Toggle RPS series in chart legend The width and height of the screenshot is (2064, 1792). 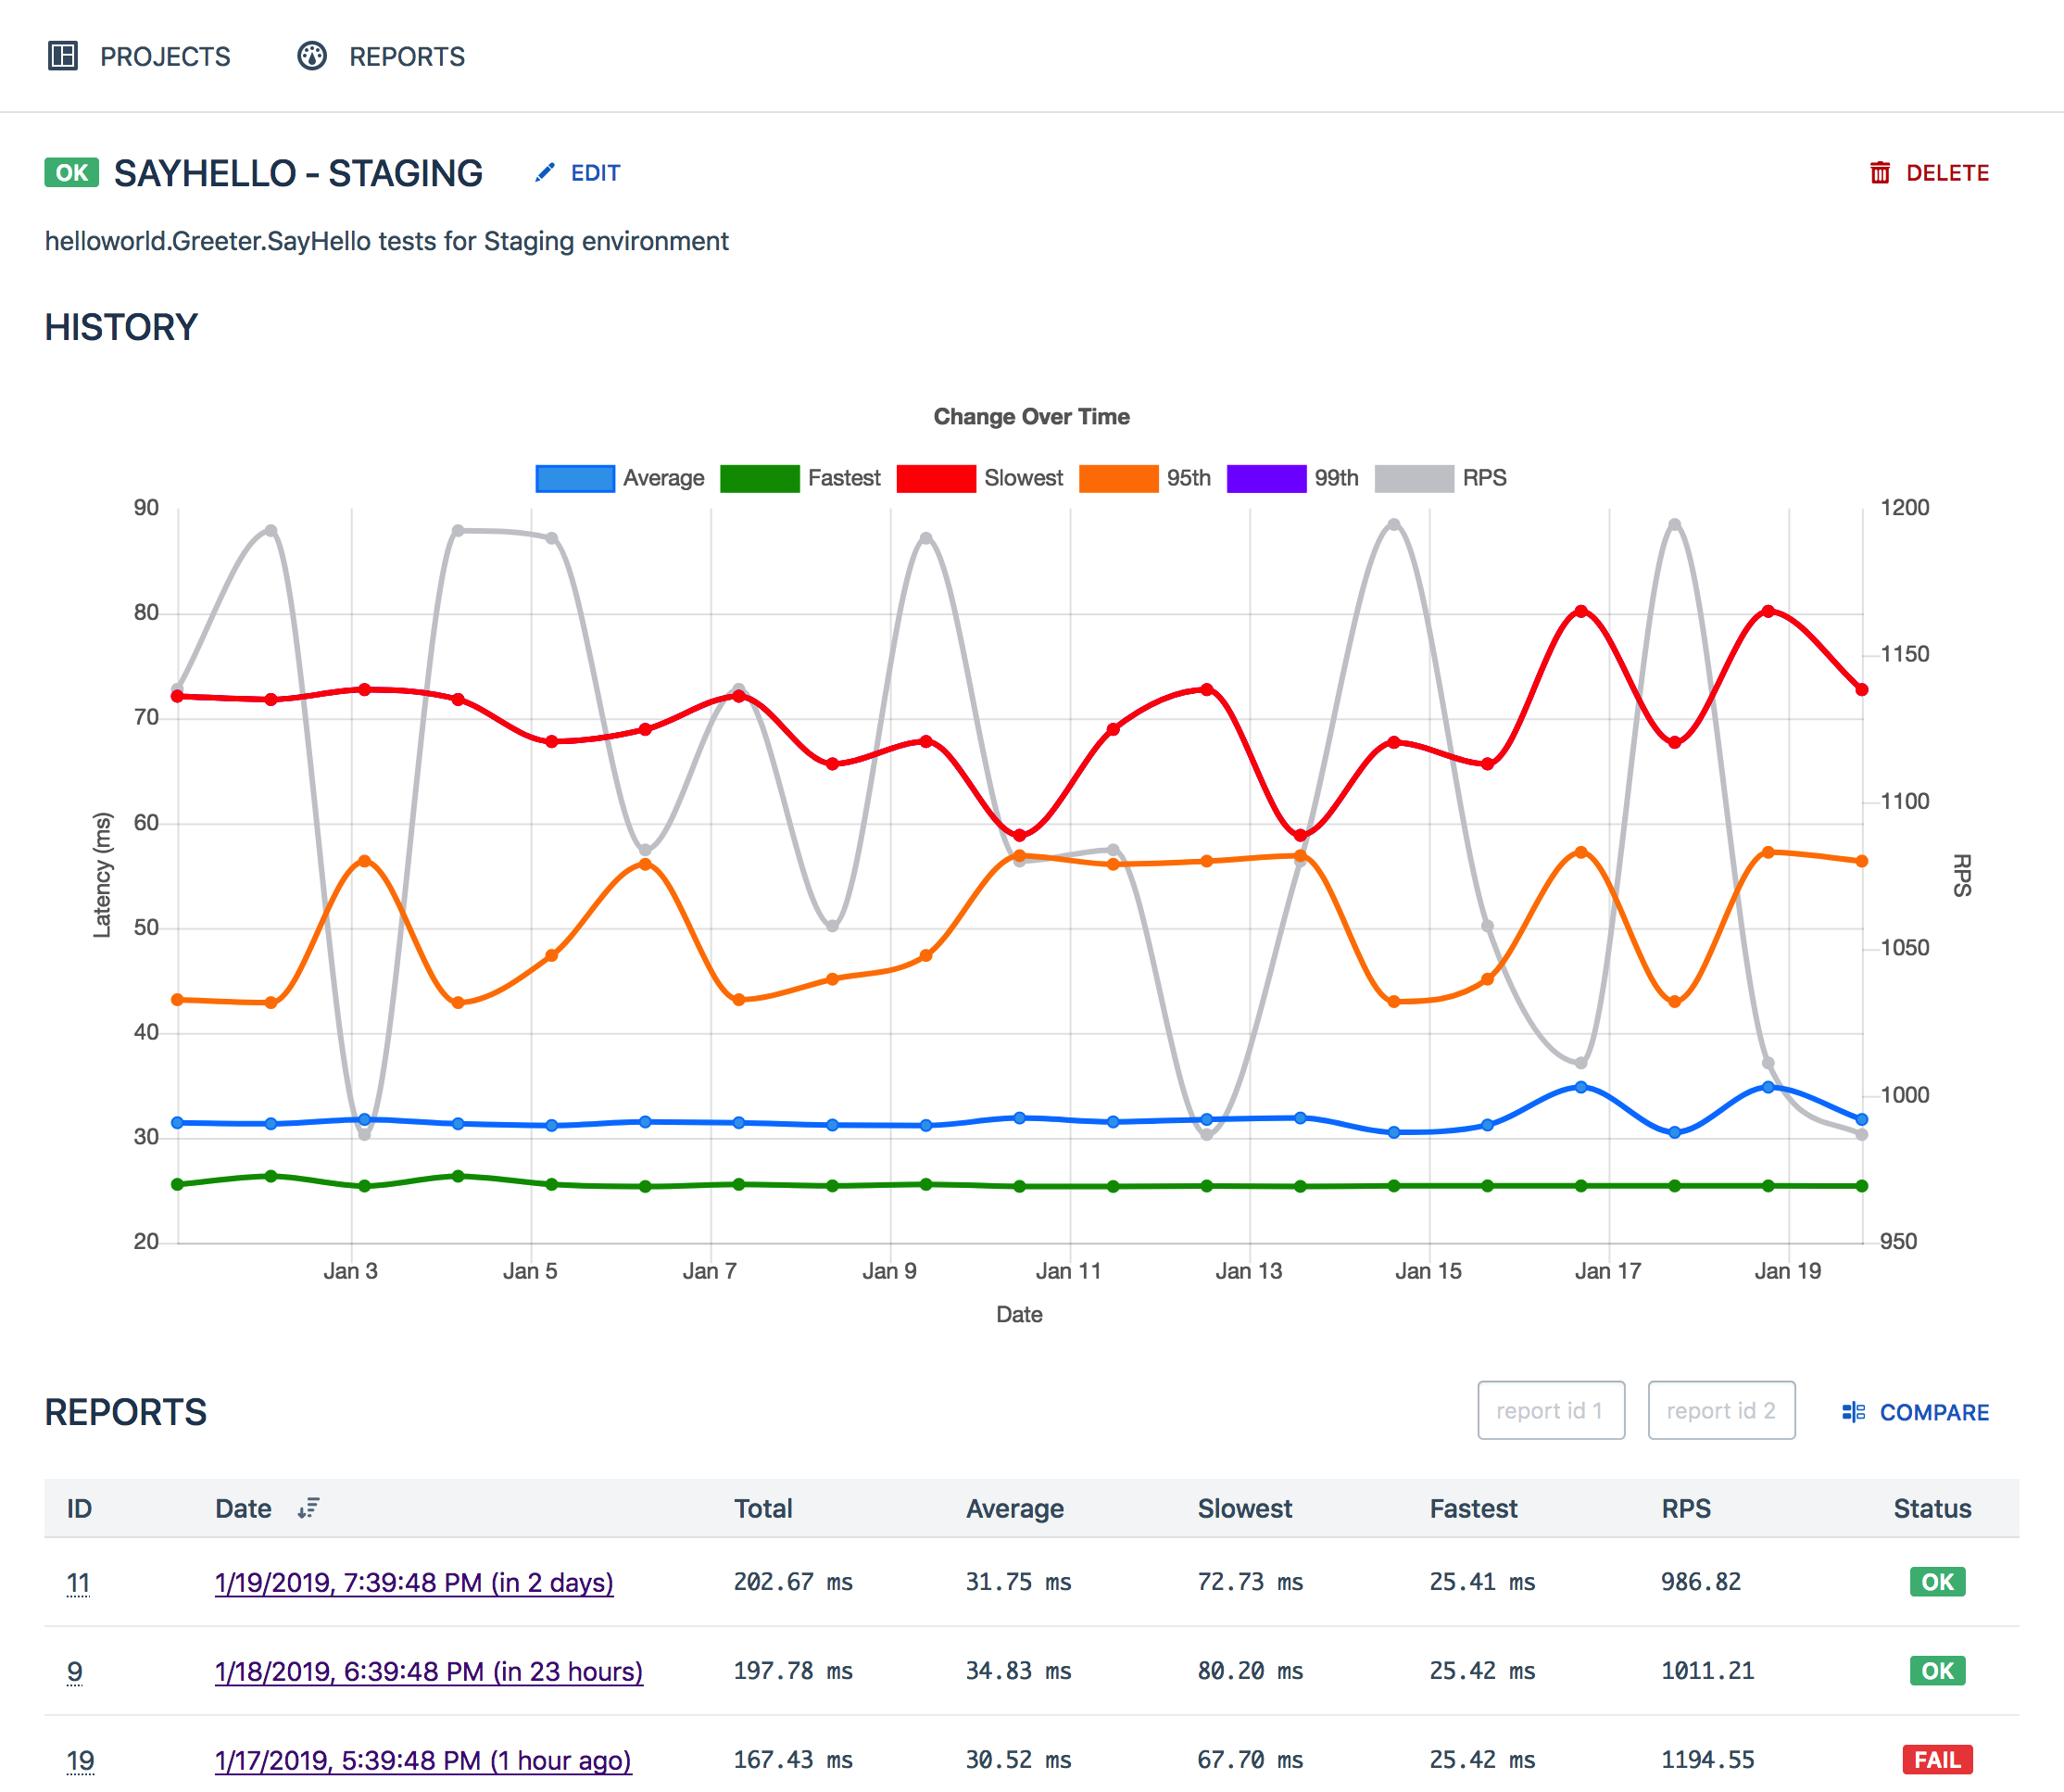pos(1414,479)
